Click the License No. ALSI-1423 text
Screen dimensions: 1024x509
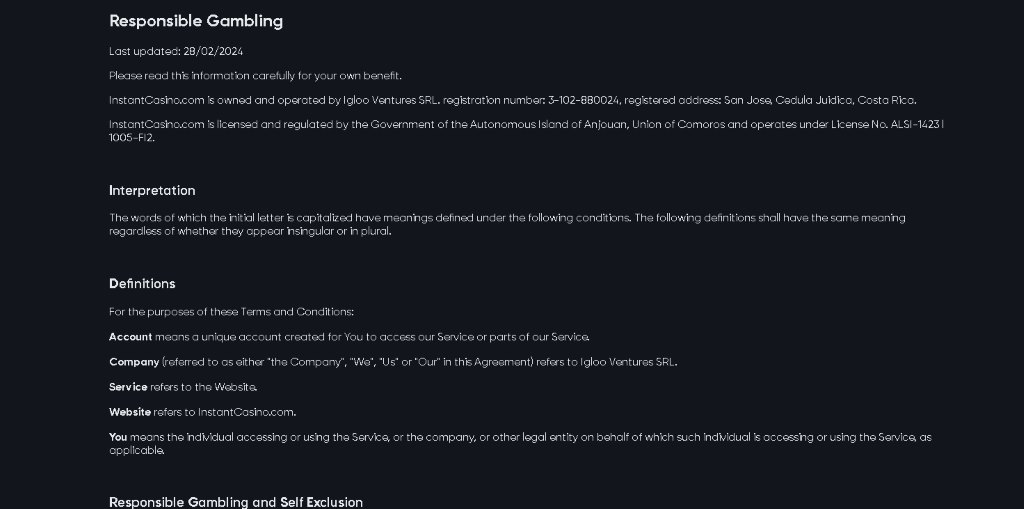(x=885, y=125)
